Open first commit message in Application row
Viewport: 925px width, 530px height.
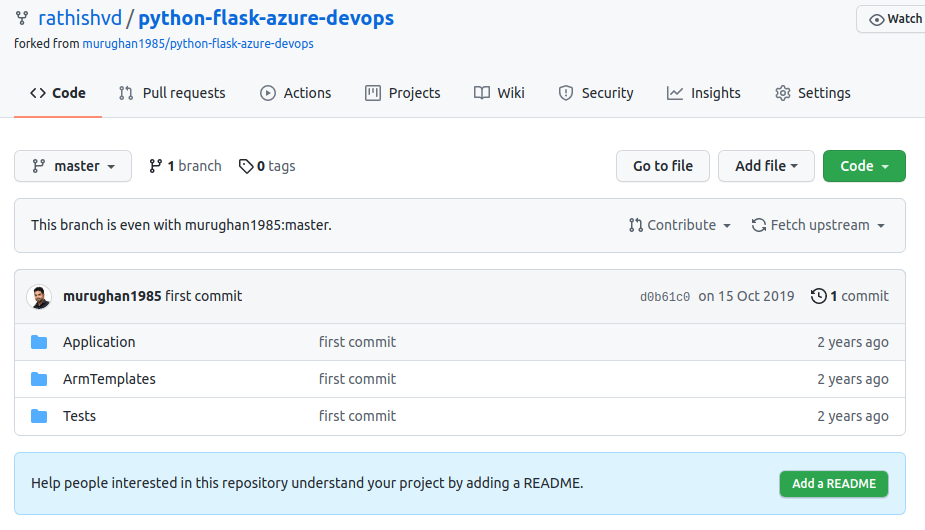point(357,342)
